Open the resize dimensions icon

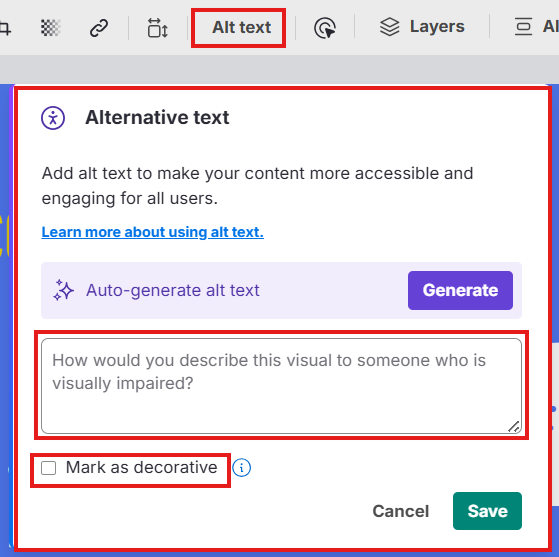pyautogui.click(x=157, y=28)
